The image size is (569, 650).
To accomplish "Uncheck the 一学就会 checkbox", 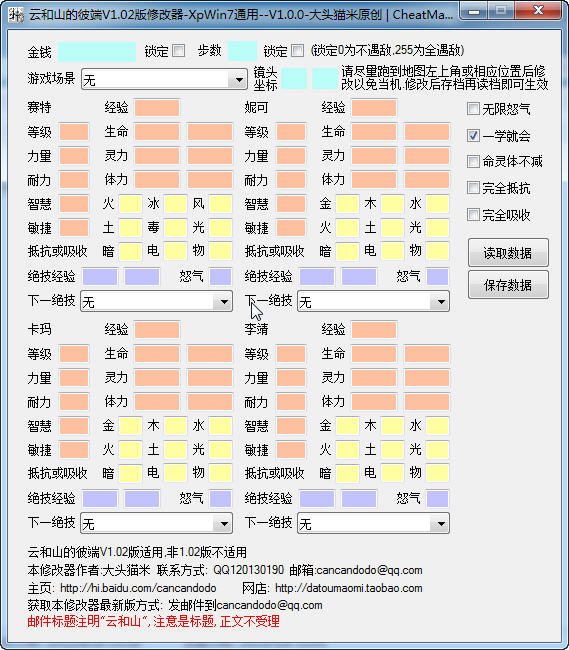I will coord(473,136).
